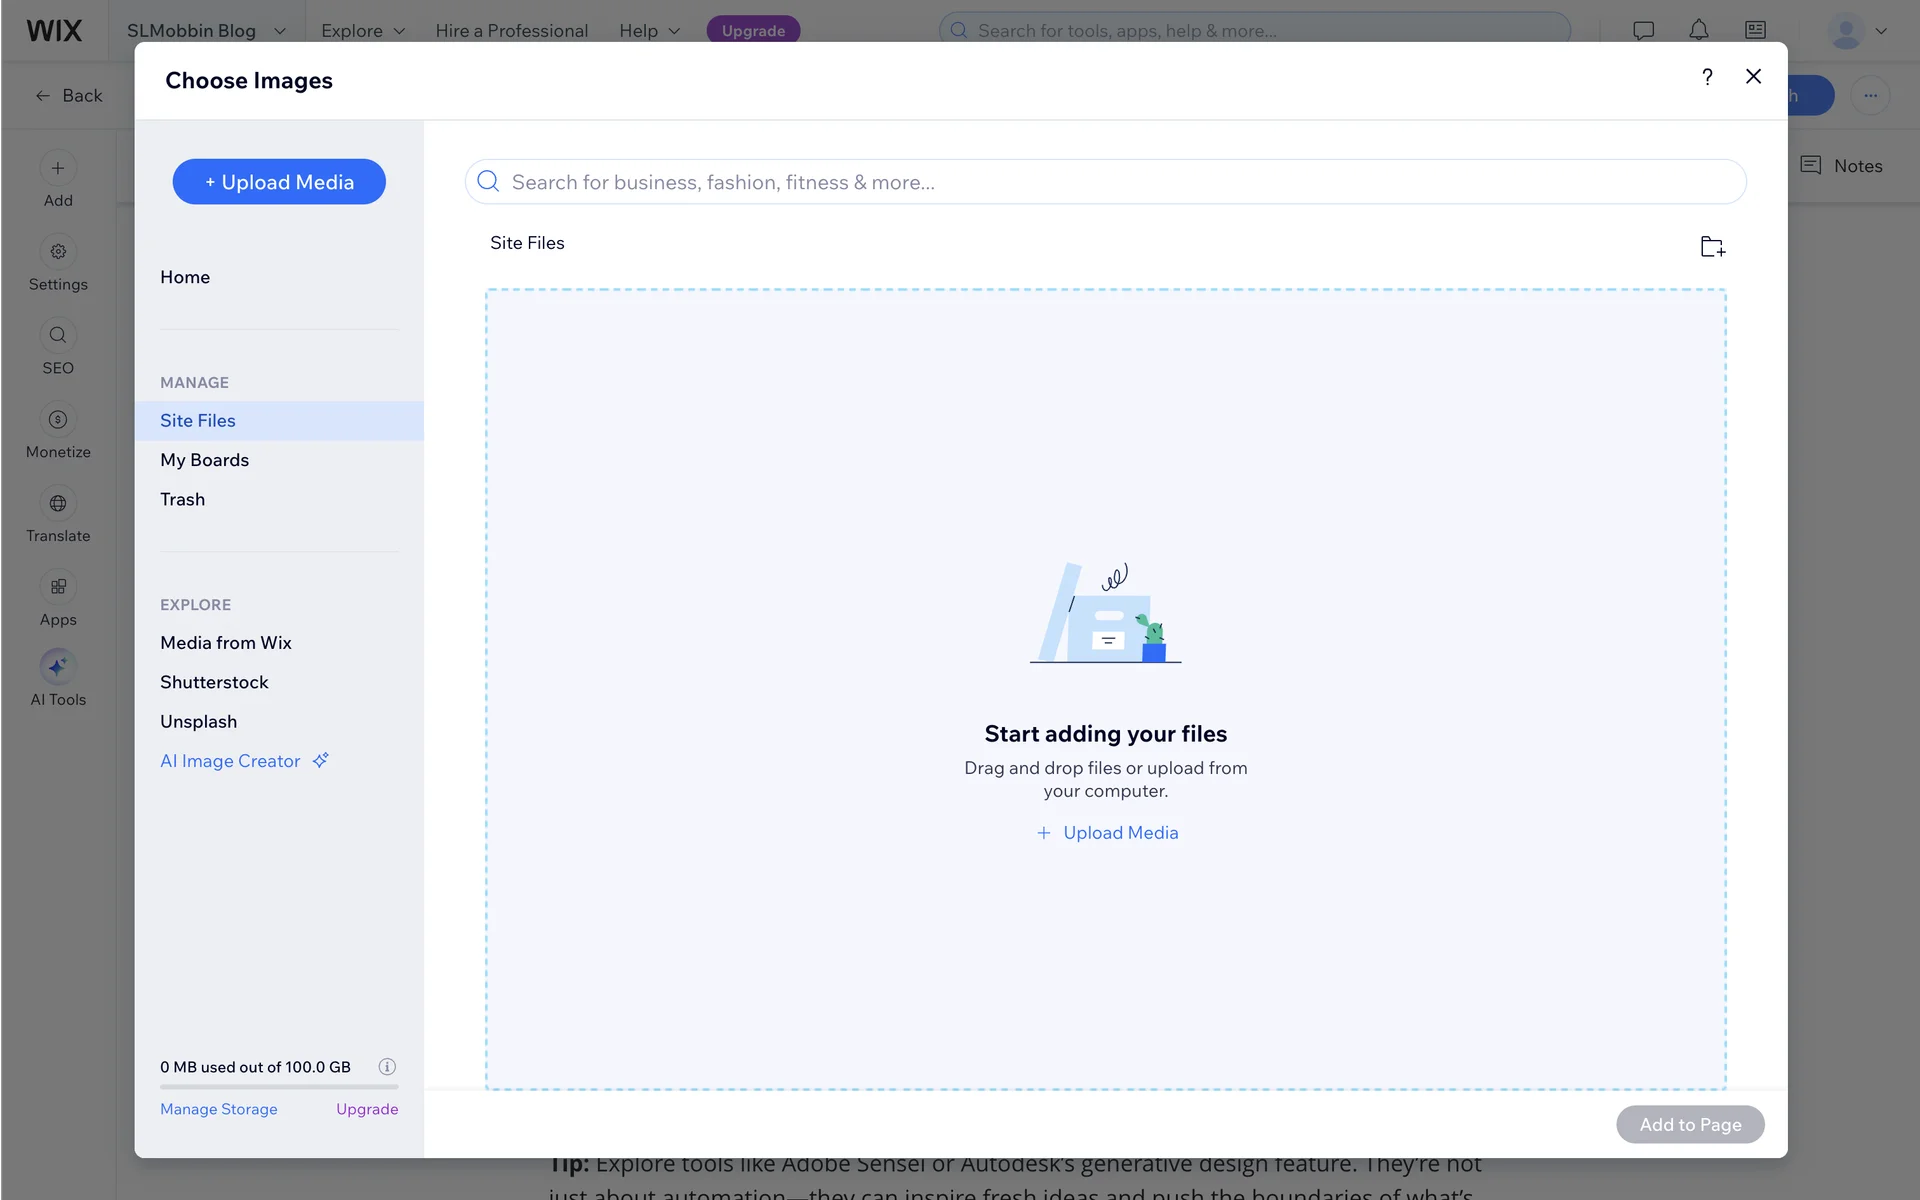Open the notifications bell icon

click(x=1698, y=31)
